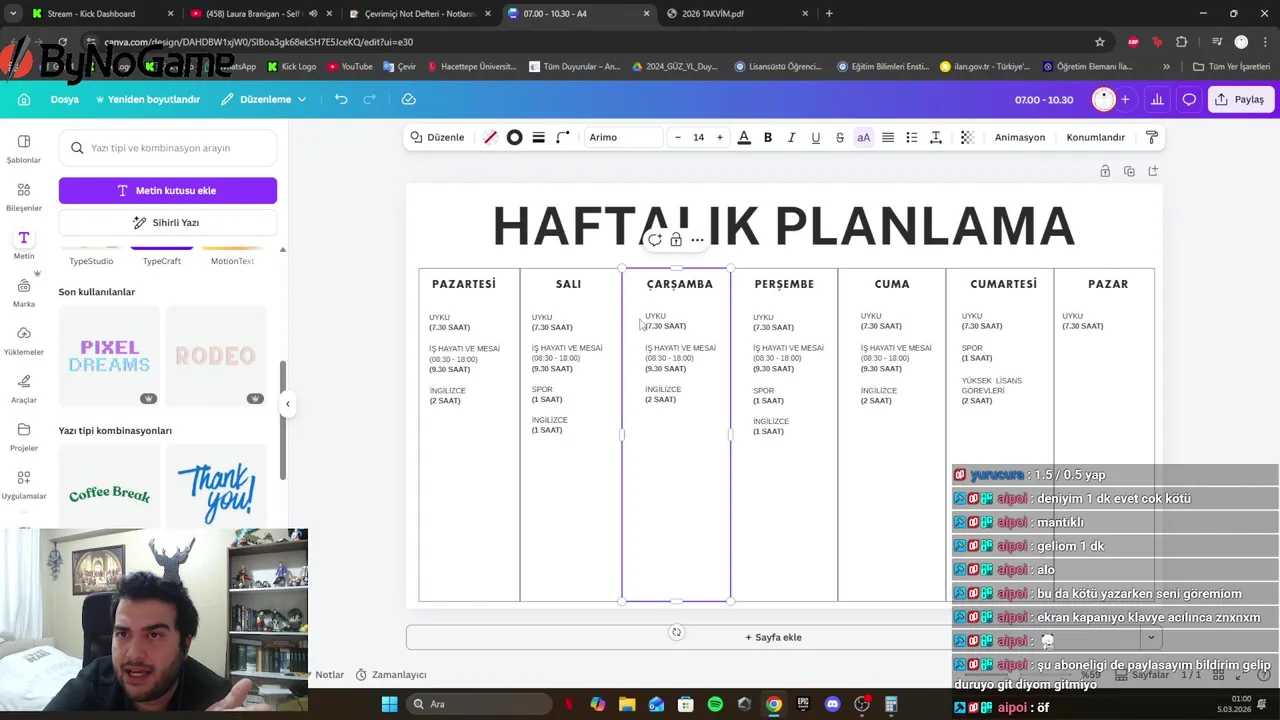Toggle uppercase aA text formatting
This screenshot has width=1280, height=720.
(863, 137)
